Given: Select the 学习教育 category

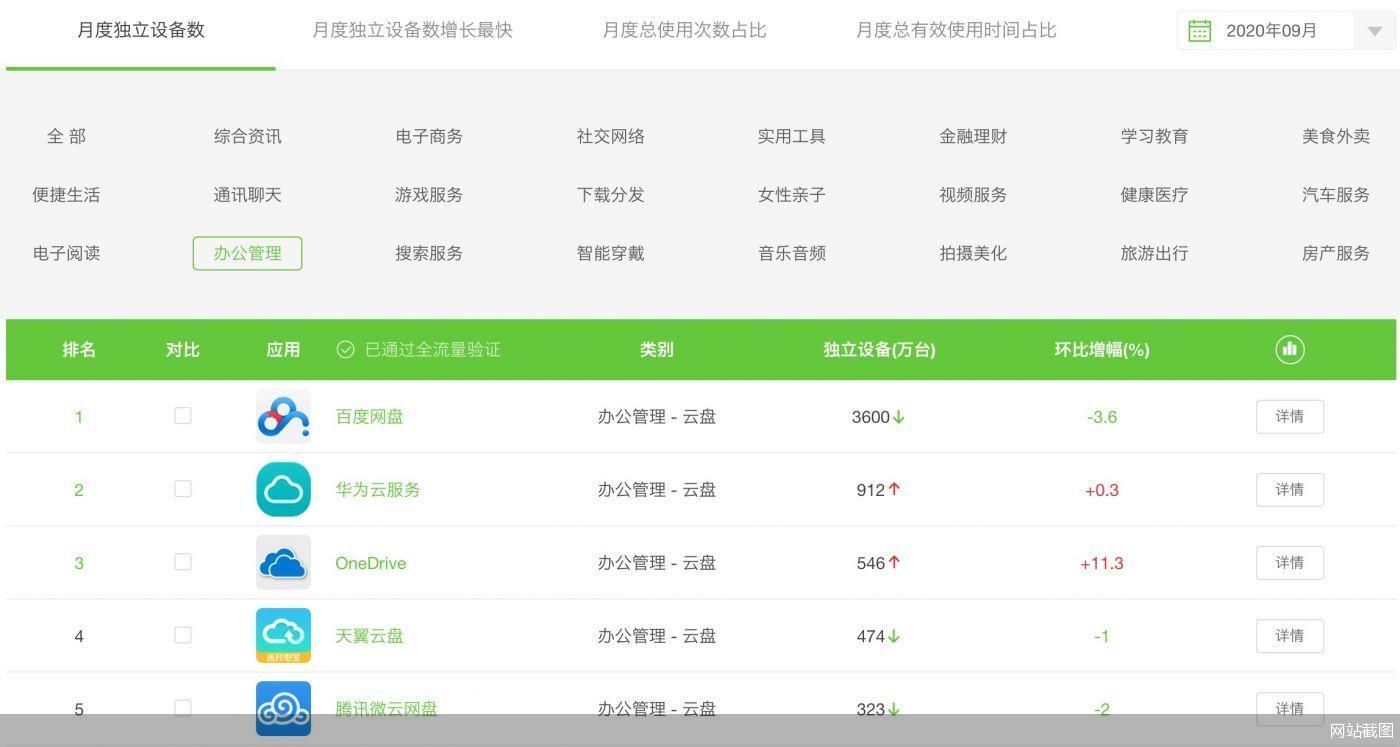Looking at the screenshot, I should tap(1154, 136).
